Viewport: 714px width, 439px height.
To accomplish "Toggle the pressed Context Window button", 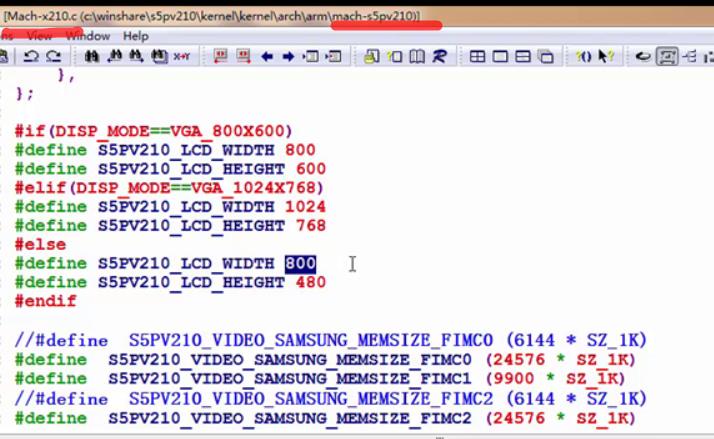I will tap(667, 56).
